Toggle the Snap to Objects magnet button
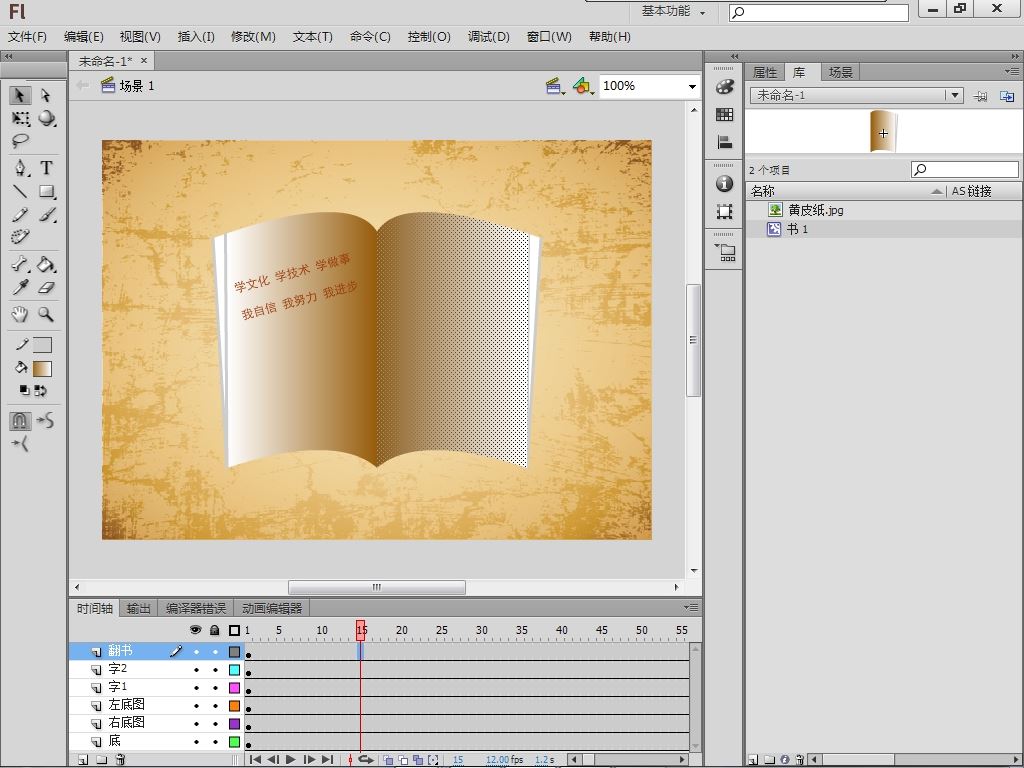This screenshot has height=768, width=1024. click(20, 421)
